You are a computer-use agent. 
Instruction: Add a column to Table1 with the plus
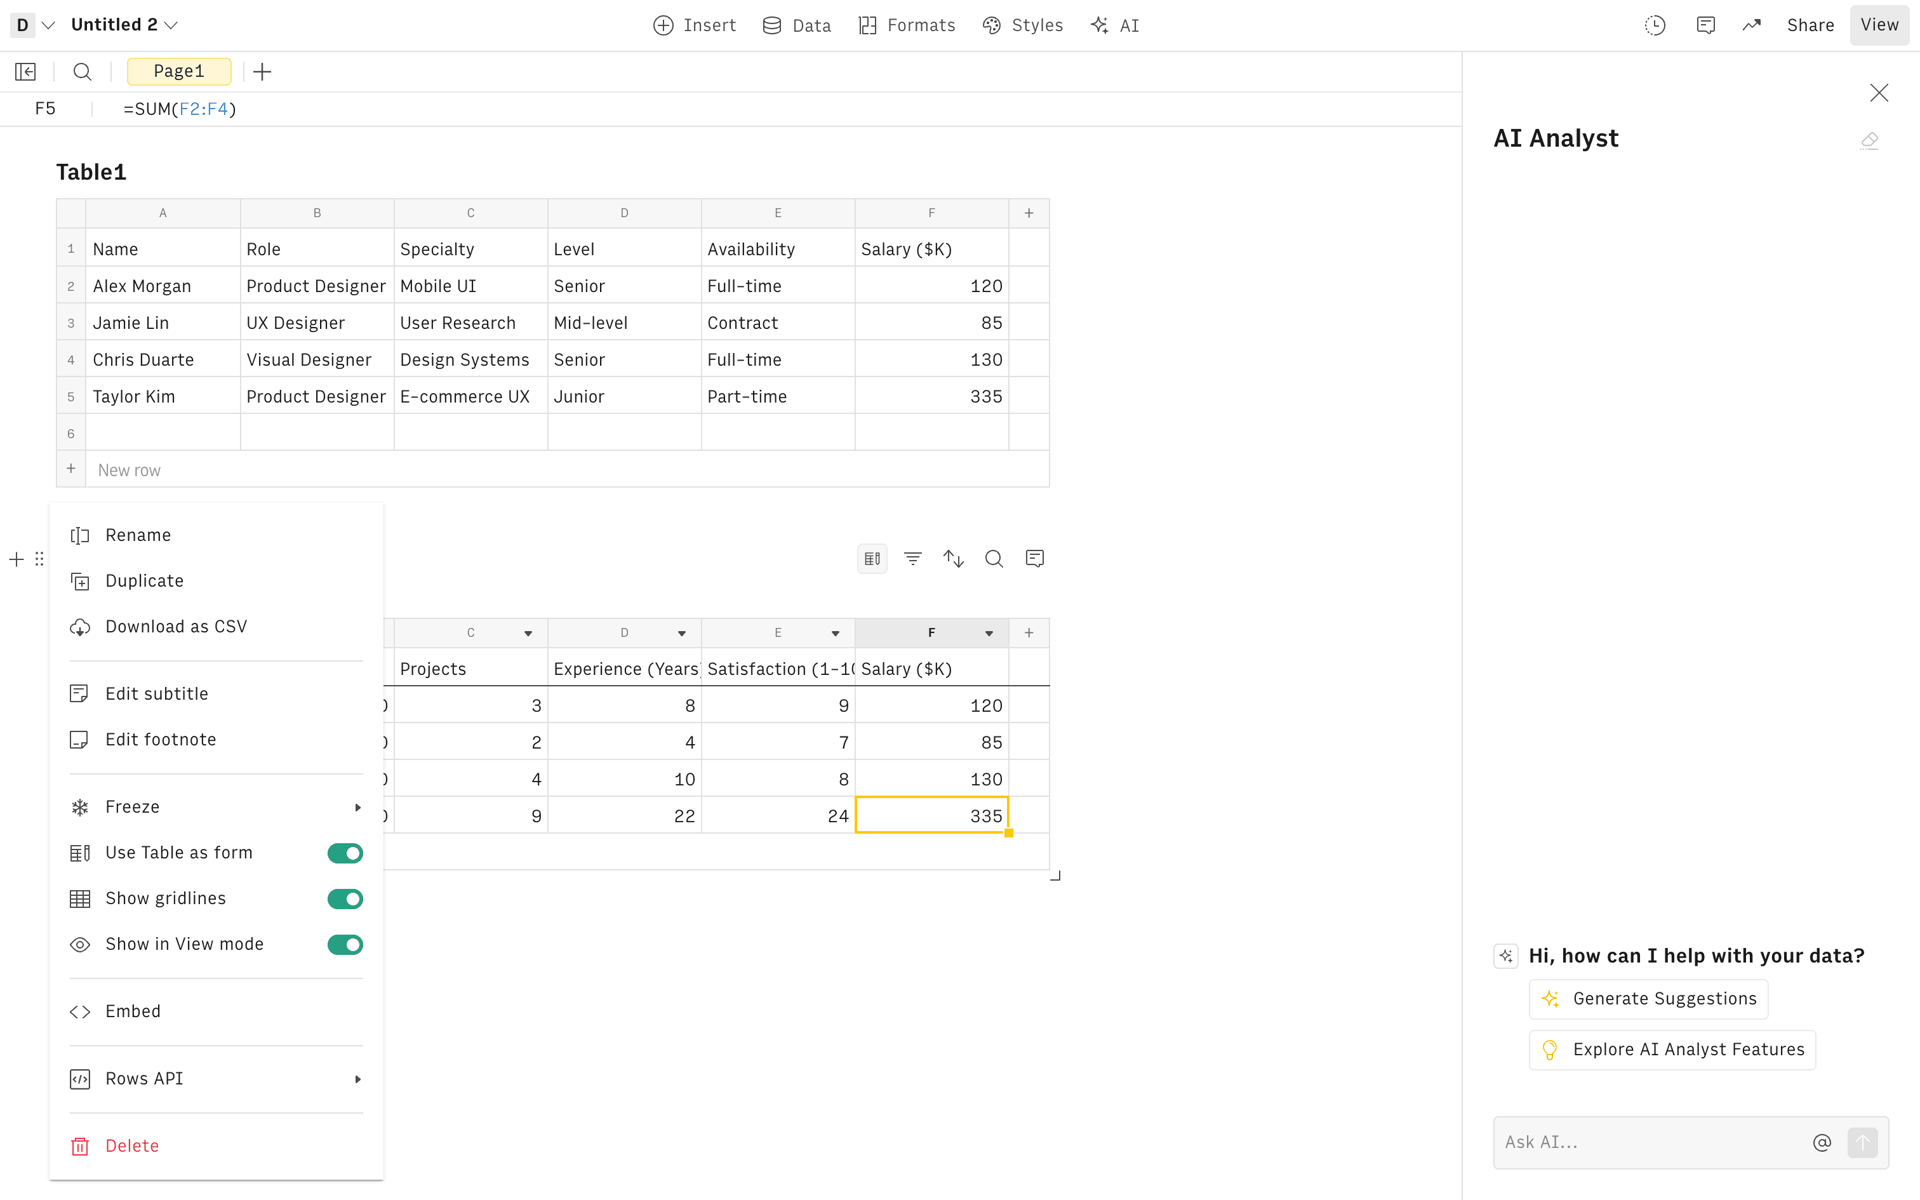[1029, 213]
